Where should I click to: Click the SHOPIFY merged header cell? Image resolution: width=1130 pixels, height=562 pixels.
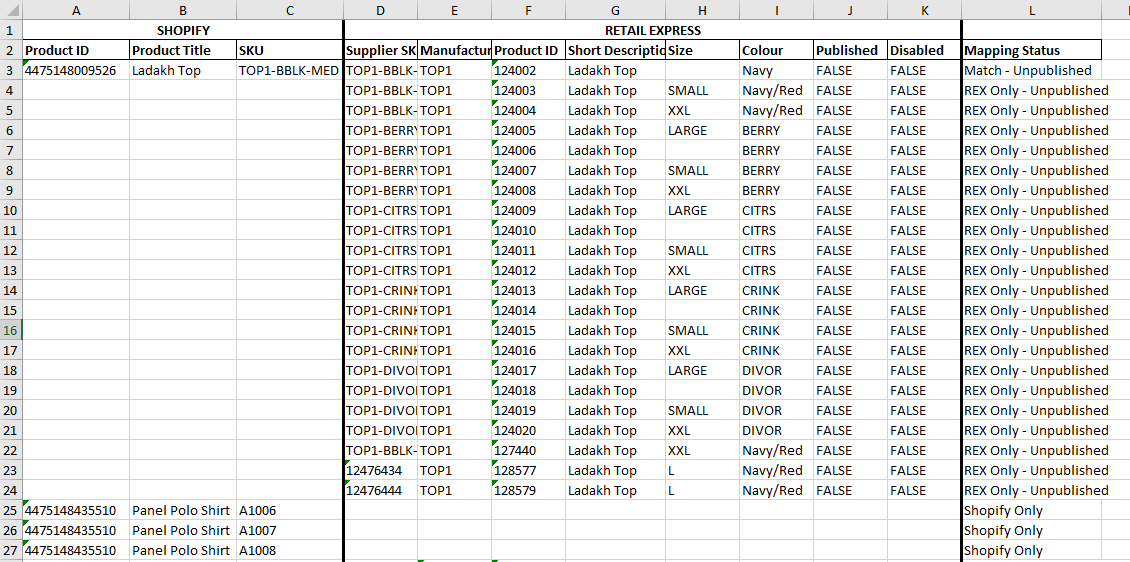click(183, 30)
